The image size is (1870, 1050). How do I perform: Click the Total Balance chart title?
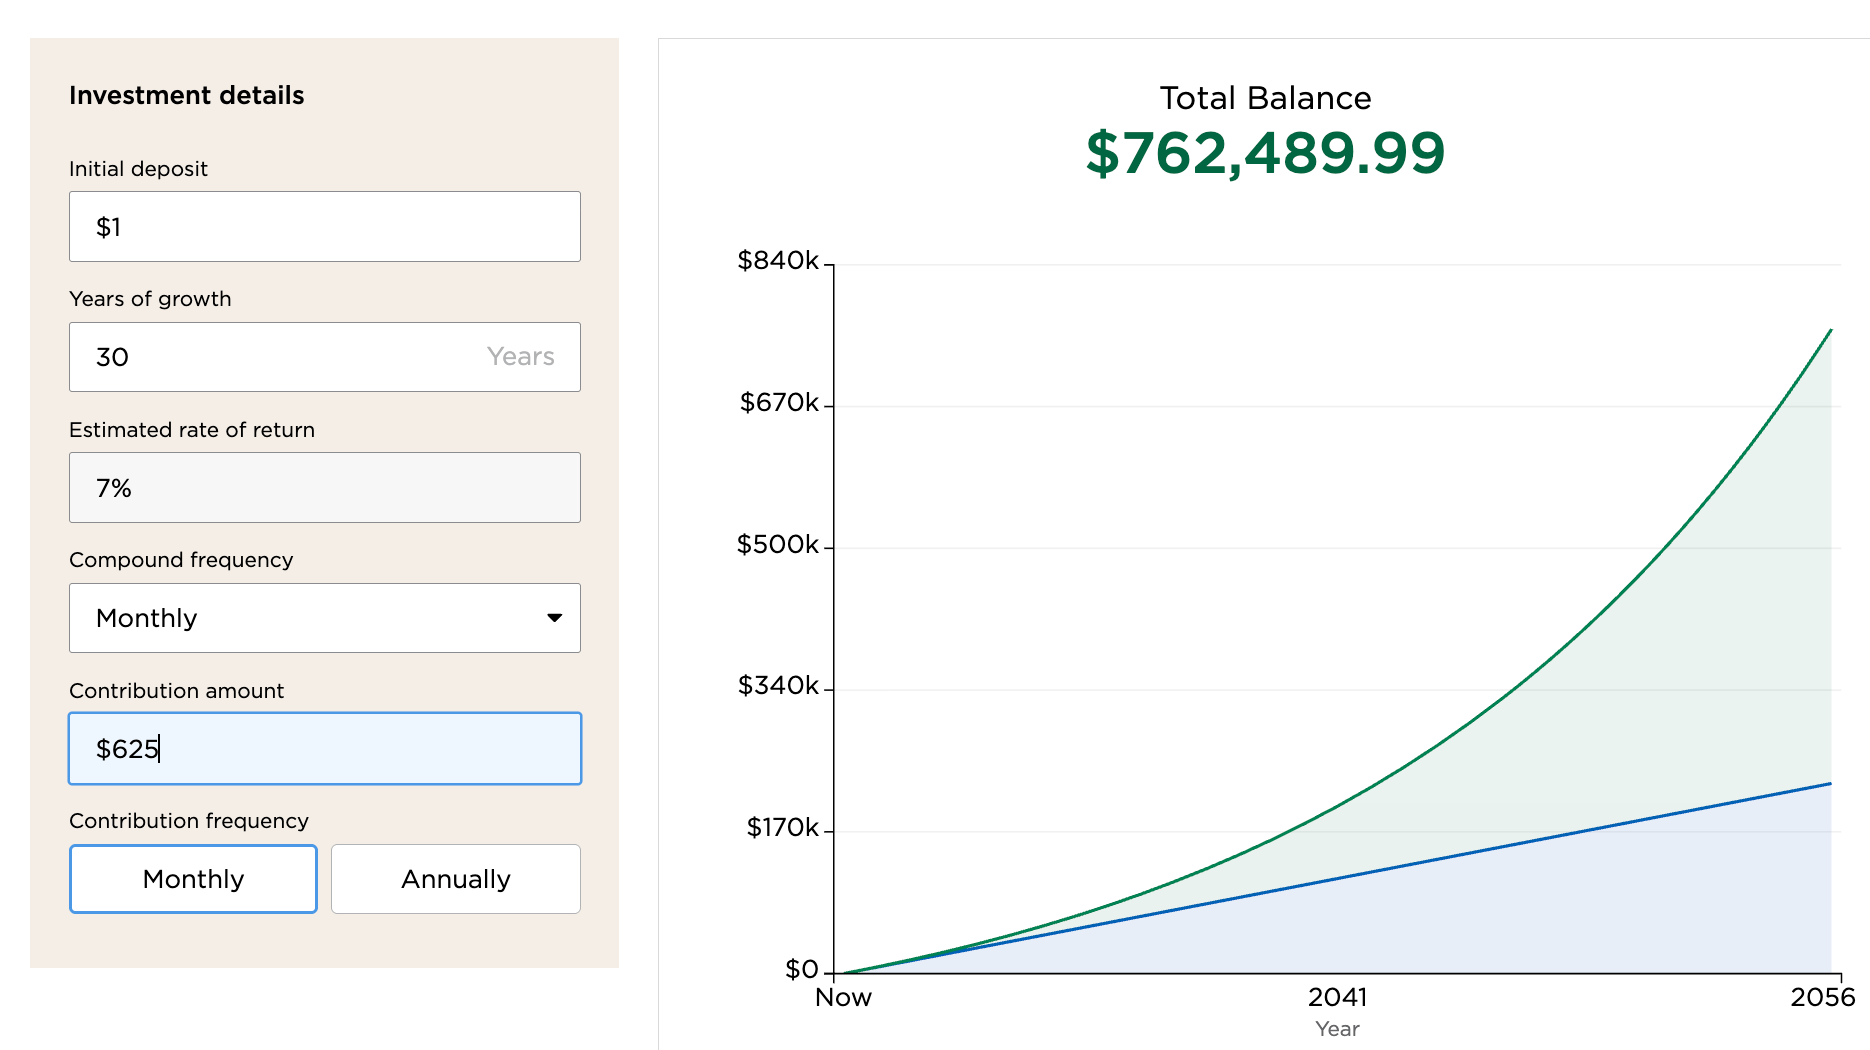click(x=1265, y=98)
